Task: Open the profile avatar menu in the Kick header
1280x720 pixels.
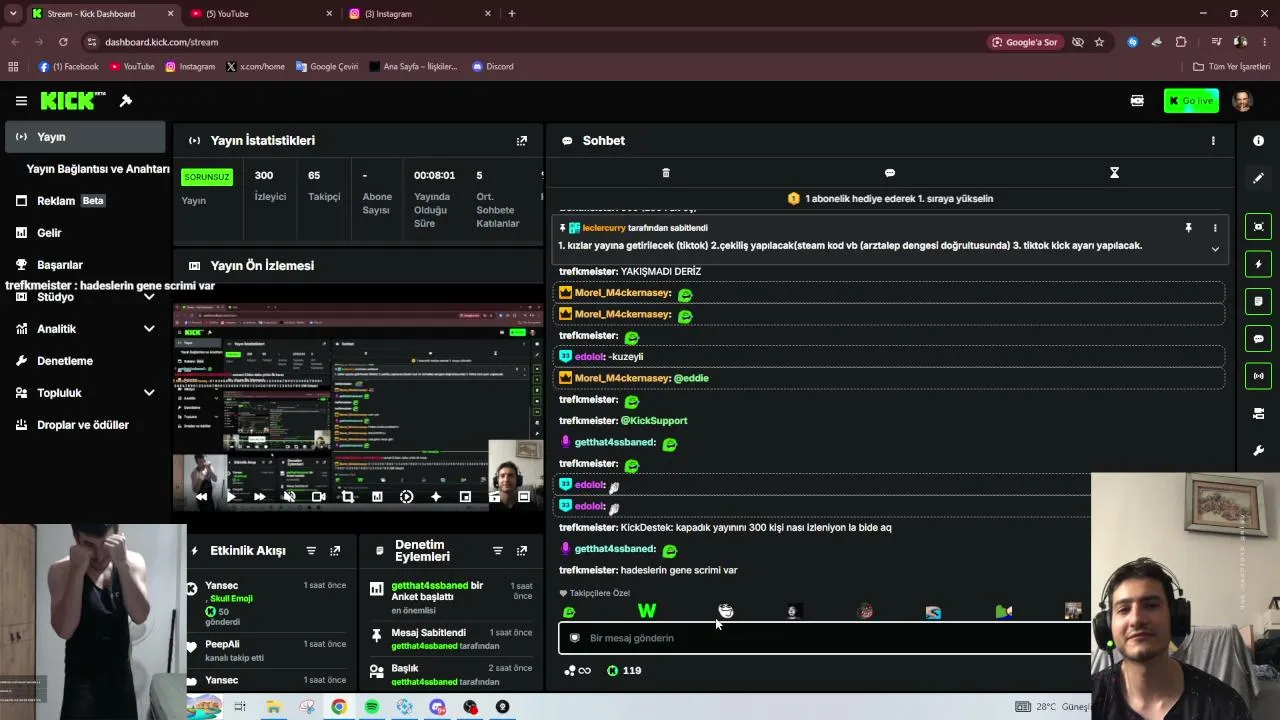Action: click(x=1243, y=101)
